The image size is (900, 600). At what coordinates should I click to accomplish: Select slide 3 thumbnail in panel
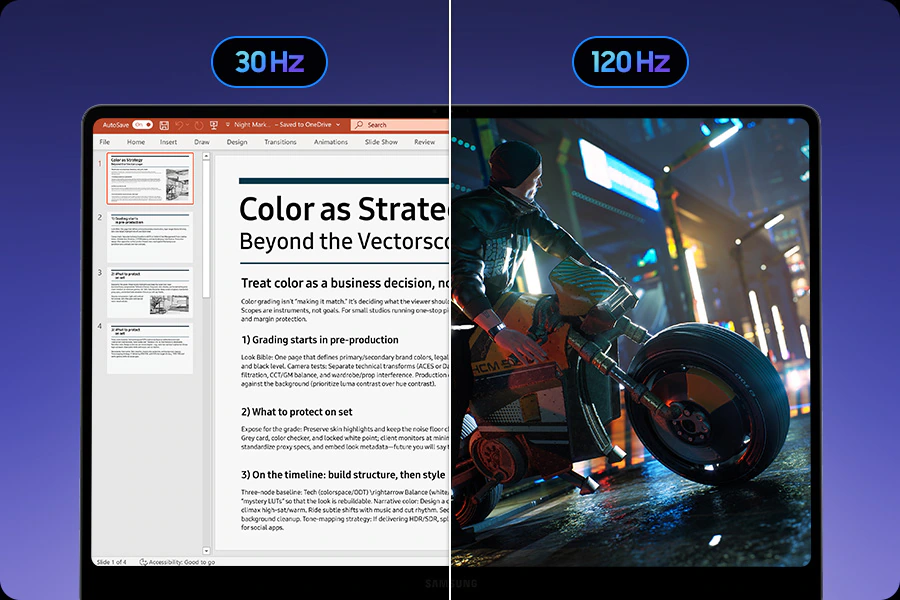pyautogui.click(x=150, y=292)
